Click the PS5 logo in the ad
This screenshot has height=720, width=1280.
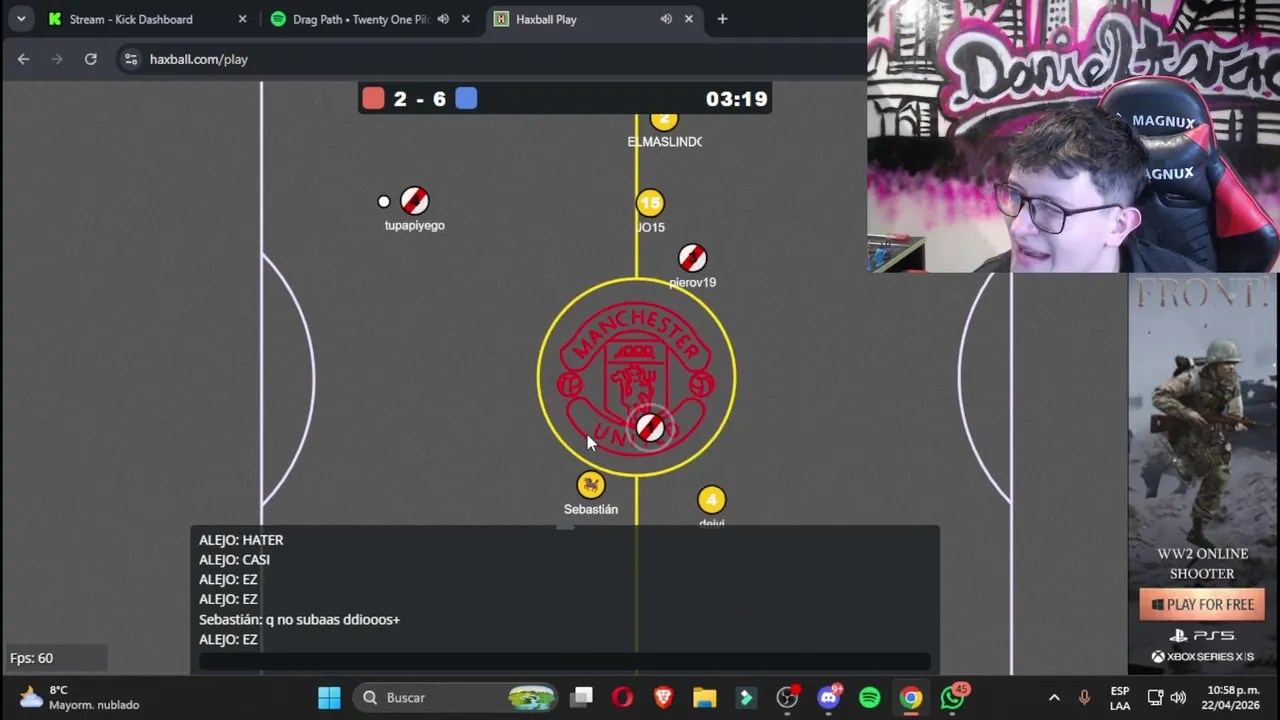coord(1202,635)
